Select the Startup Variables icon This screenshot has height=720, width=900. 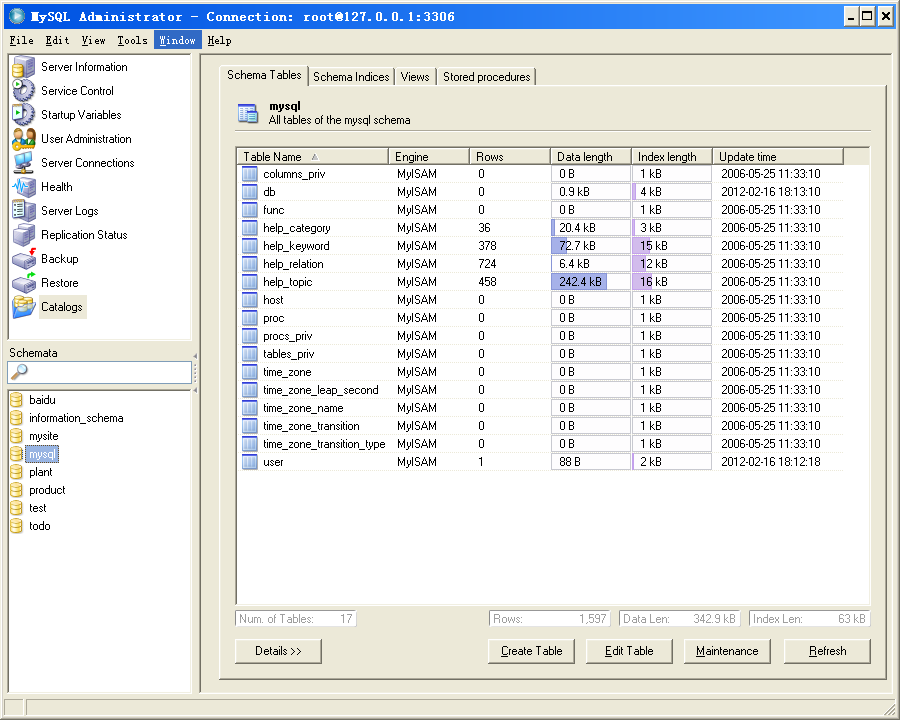click(x=24, y=115)
